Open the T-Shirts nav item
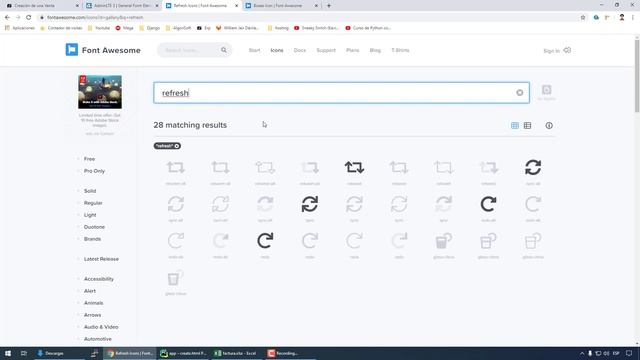Image resolution: width=640 pixels, height=360 pixels. [400, 50]
